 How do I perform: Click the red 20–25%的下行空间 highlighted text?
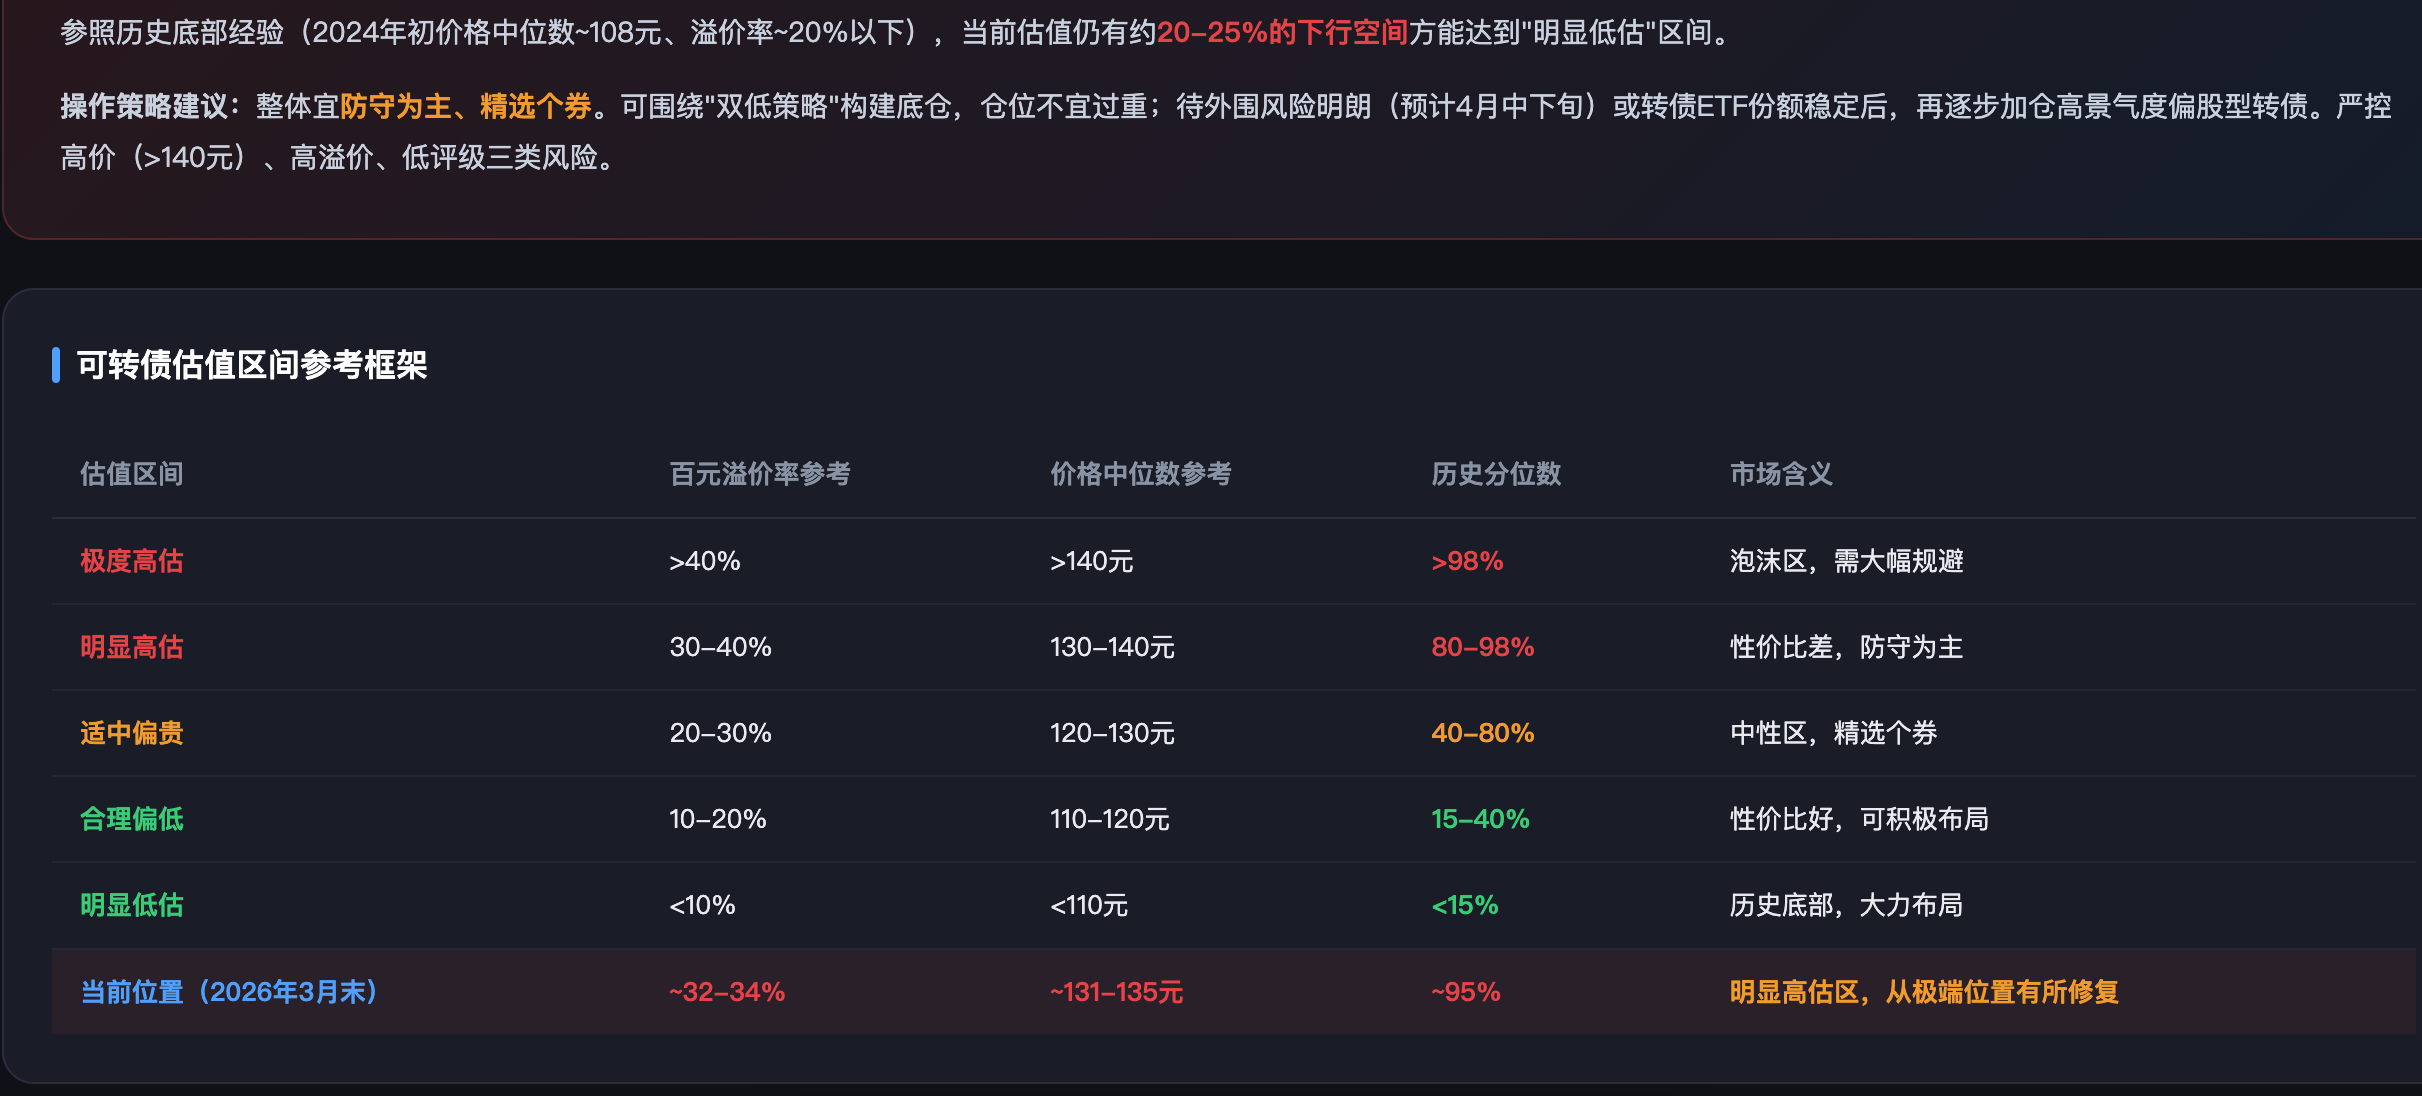click(1282, 33)
